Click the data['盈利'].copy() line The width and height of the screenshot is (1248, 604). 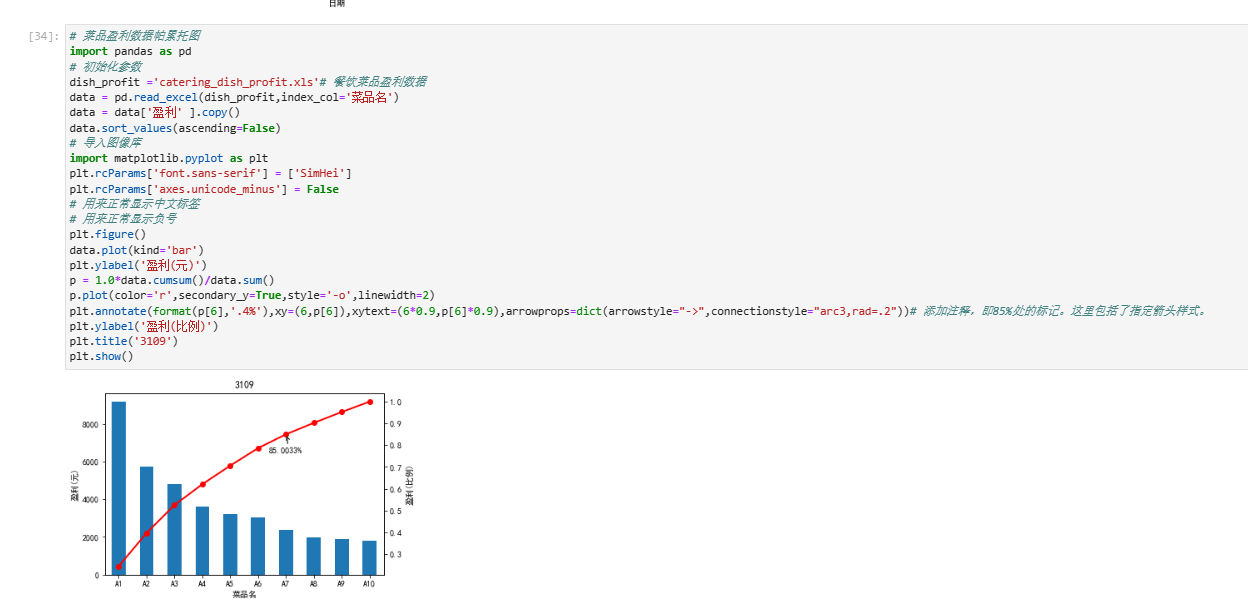point(155,113)
